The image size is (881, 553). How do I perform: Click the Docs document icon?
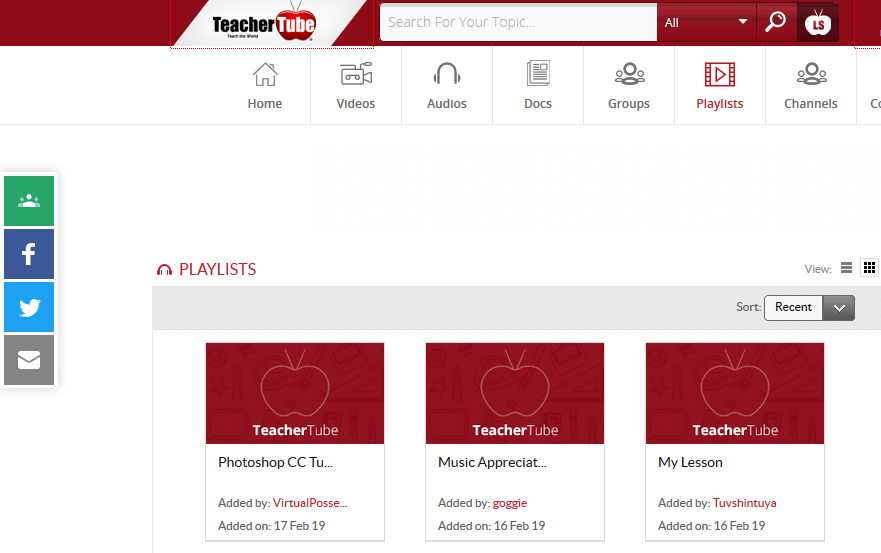[x=538, y=74]
